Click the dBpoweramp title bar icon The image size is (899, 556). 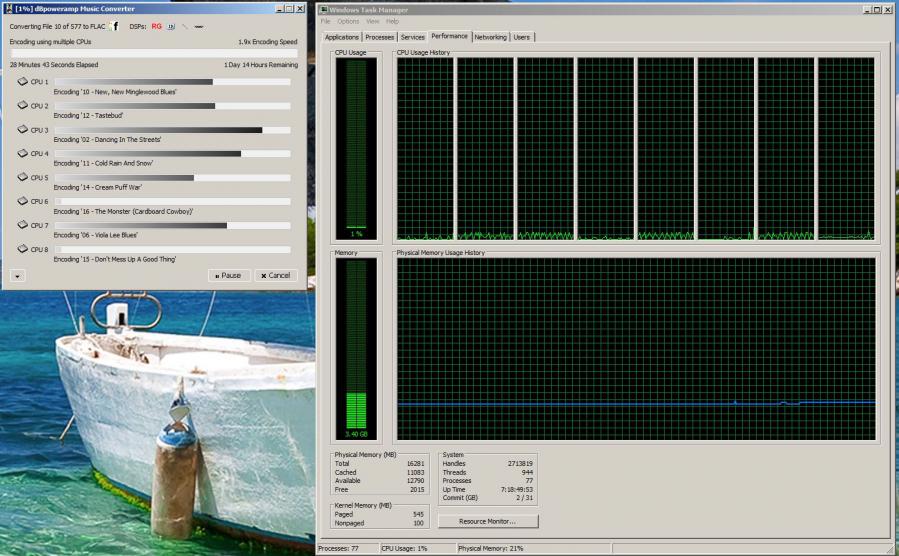pos(8,8)
